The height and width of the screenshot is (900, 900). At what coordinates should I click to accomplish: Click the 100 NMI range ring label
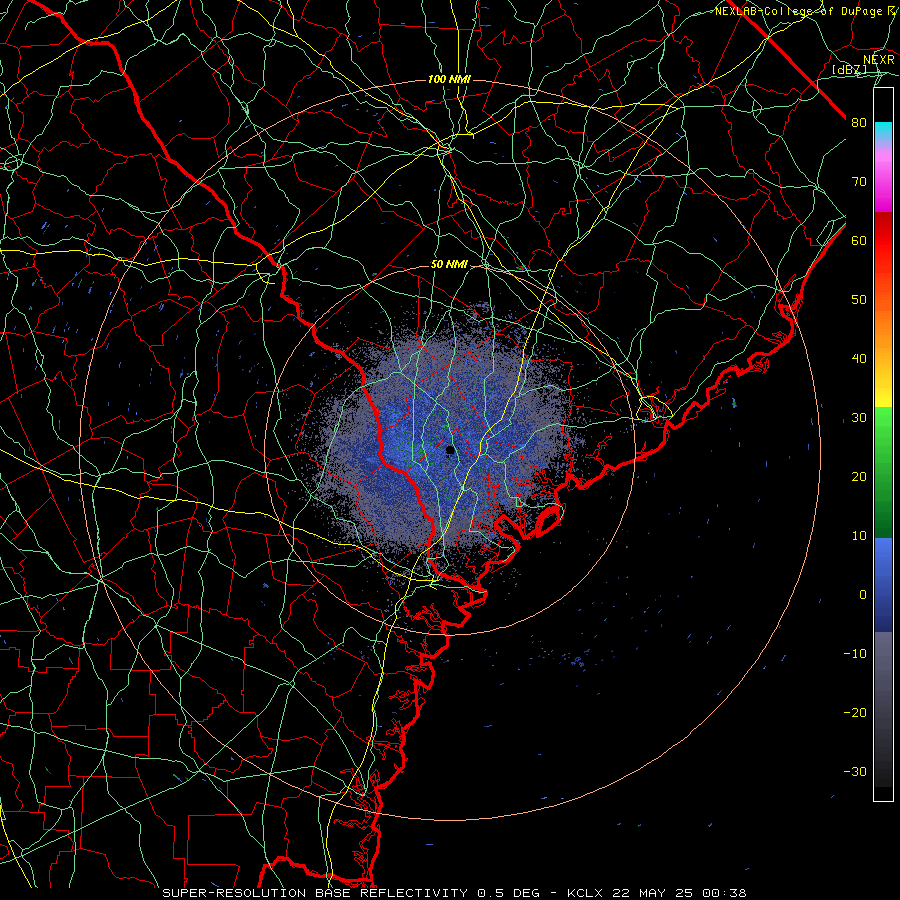point(449,79)
